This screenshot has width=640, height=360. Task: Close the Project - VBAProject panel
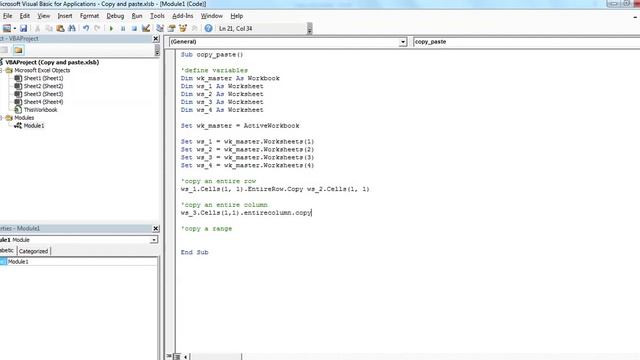point(156,39)
